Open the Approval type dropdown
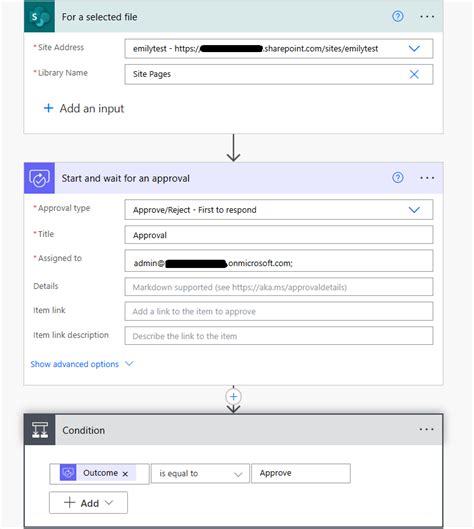 coord(414,210)
